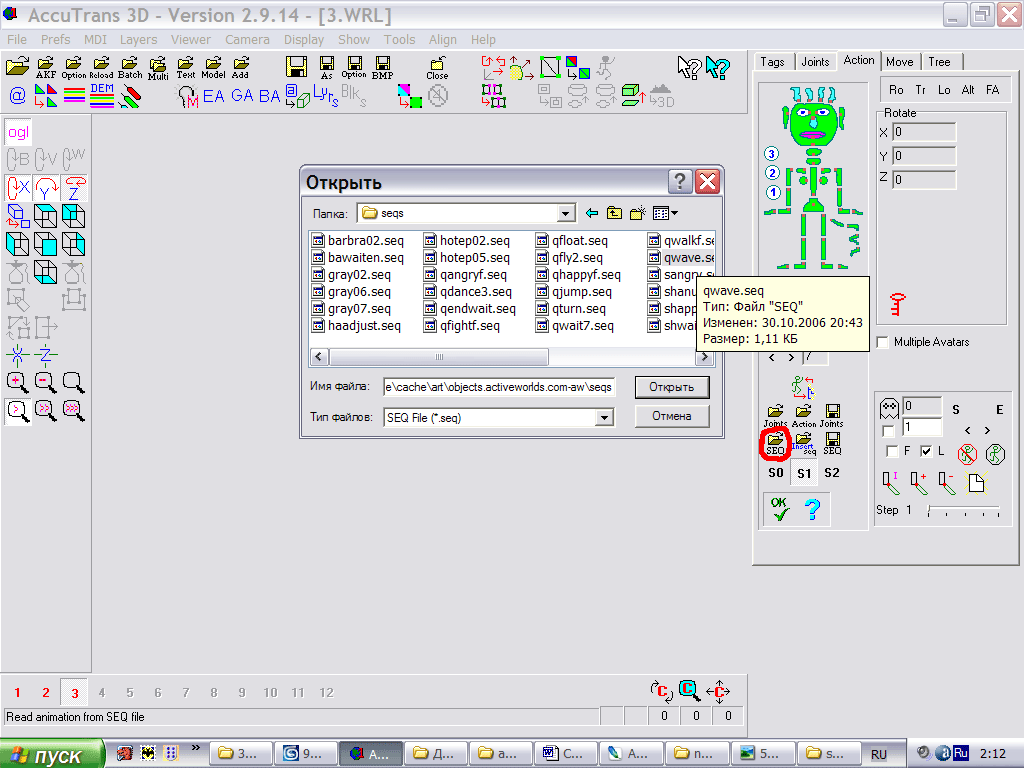The image size is (1024, 768).
Task: Click the EA toolbar icon
Action: pyautogui.click(x=214, y=96)
